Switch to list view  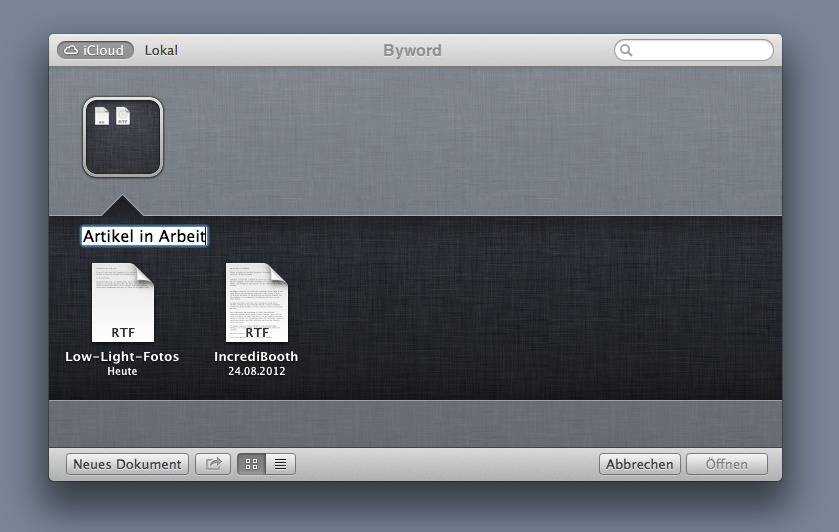point(280,464)
